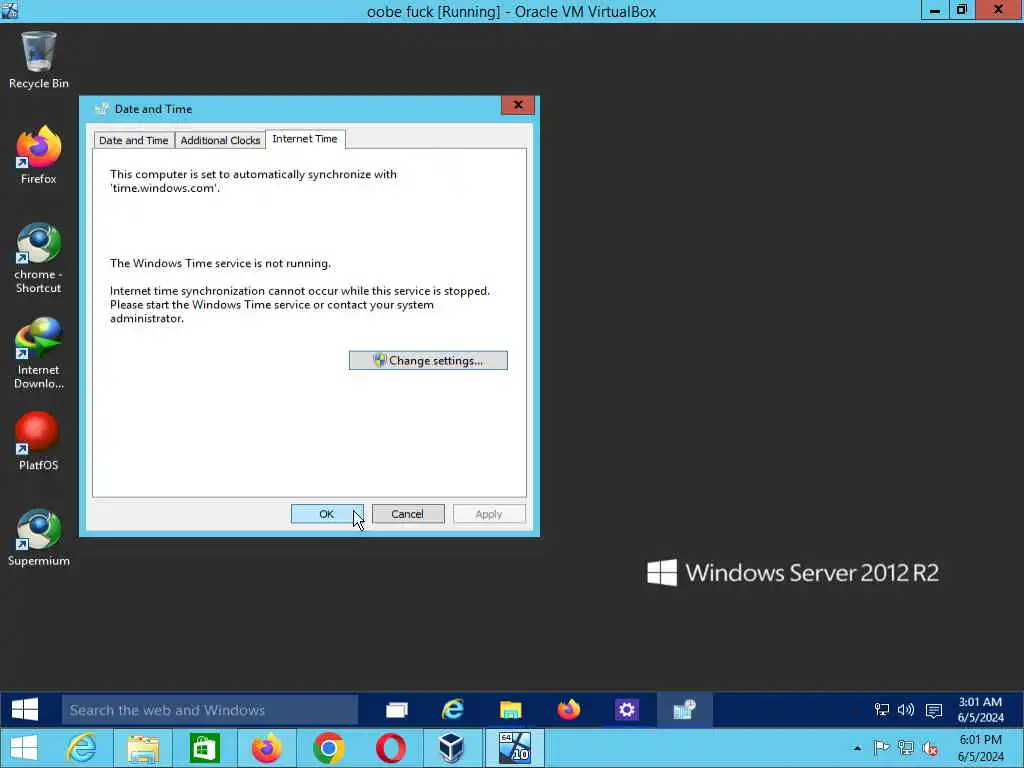Select the PlatfOS desktop shortcut

point(39,441)
